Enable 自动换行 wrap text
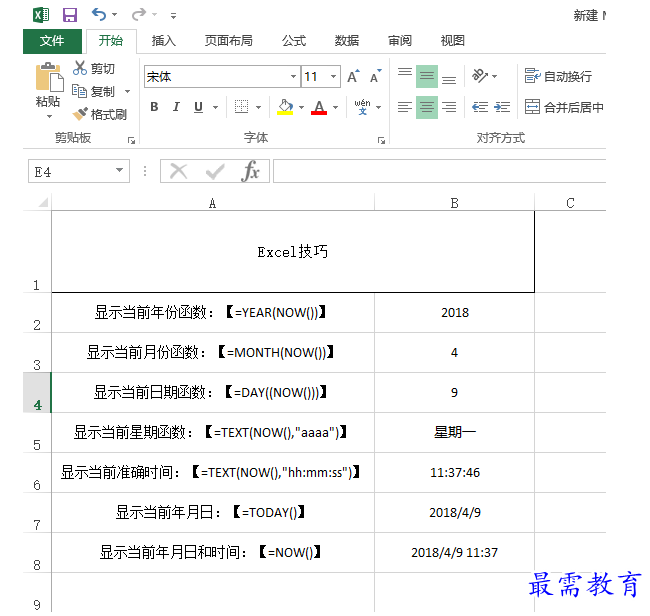Screen dimensions: 650x616 click(x=558, y=76)
